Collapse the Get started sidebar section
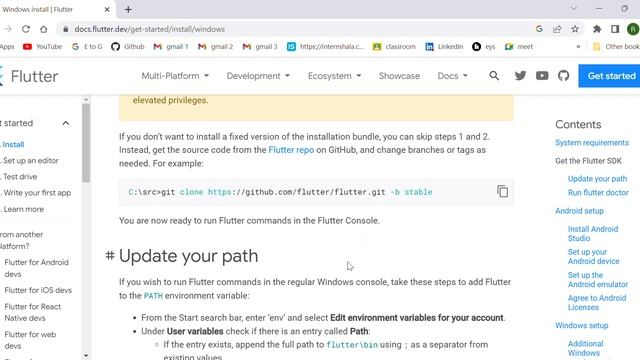This screenshot has width=640, height=360. pyautogui.click(x=66, y=123)
